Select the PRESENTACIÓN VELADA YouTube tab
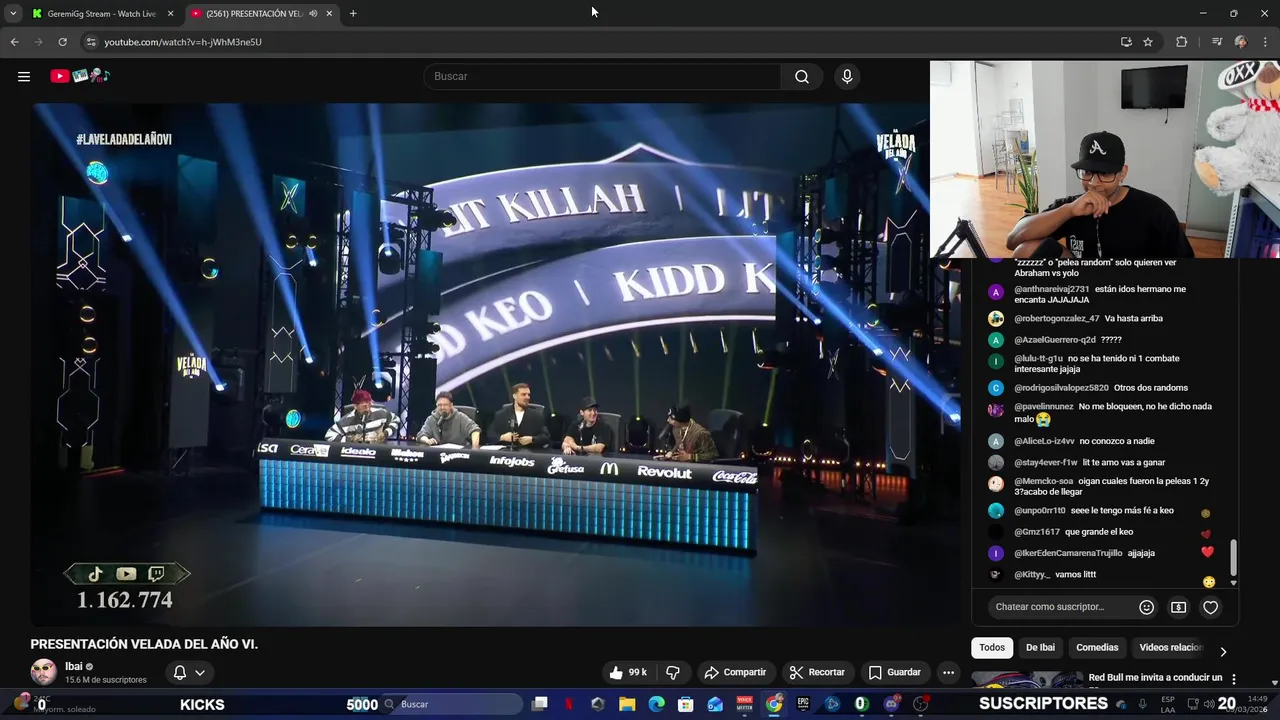 coord(253,14)
